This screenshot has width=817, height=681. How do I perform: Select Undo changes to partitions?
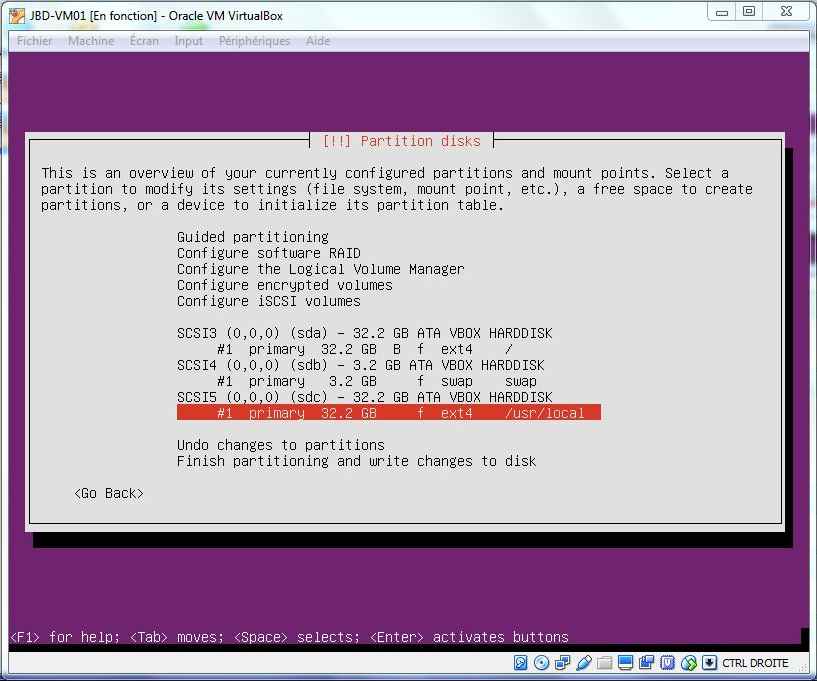point(280,445)
